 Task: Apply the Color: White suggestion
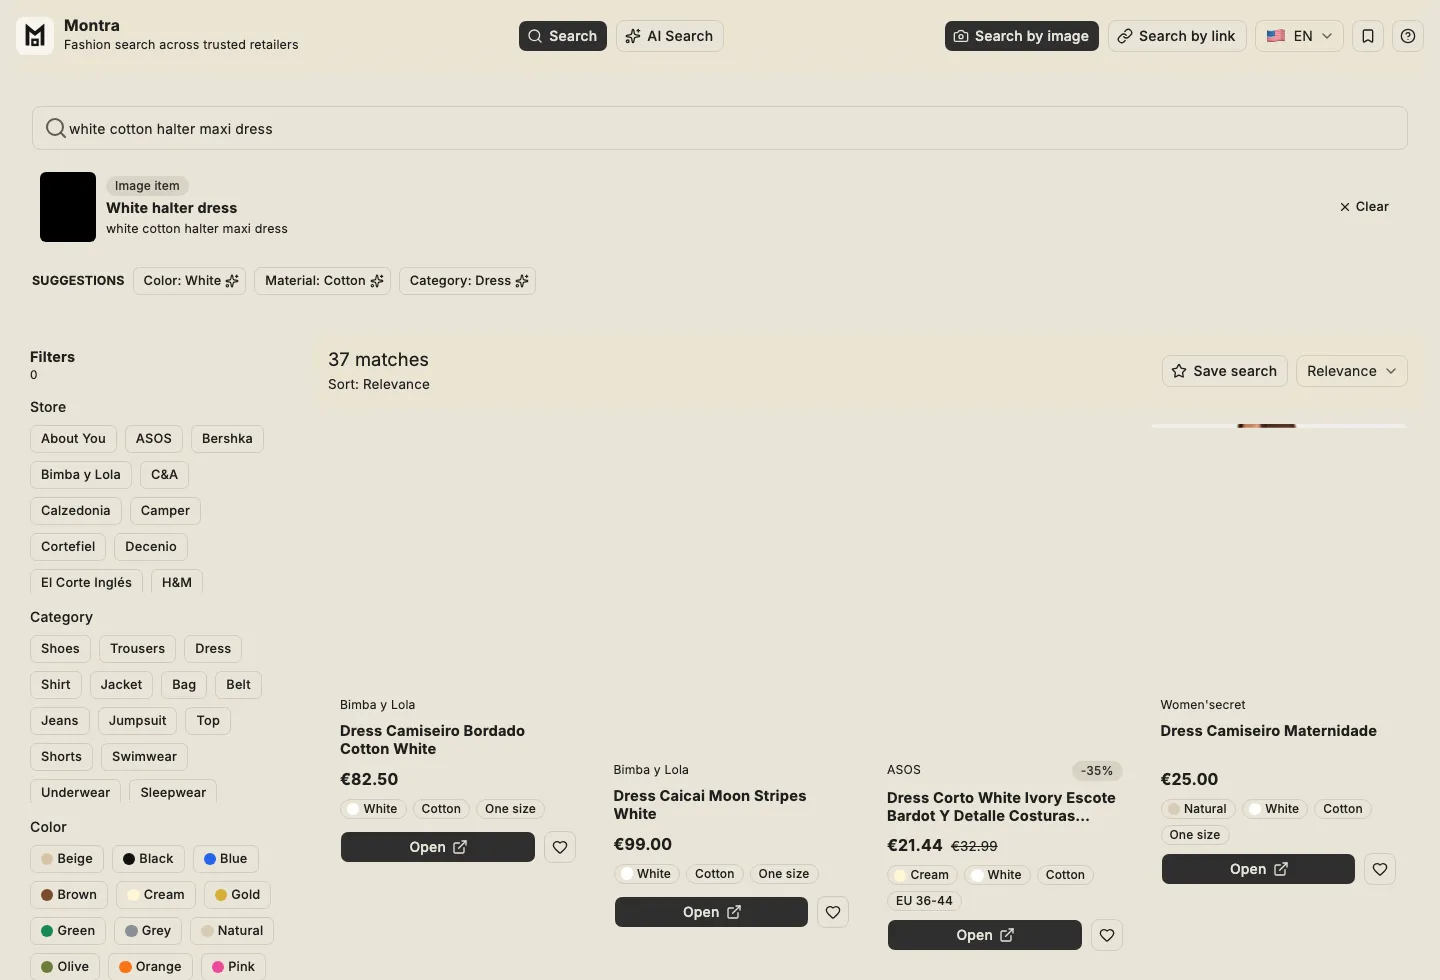[x=189, y=281]
